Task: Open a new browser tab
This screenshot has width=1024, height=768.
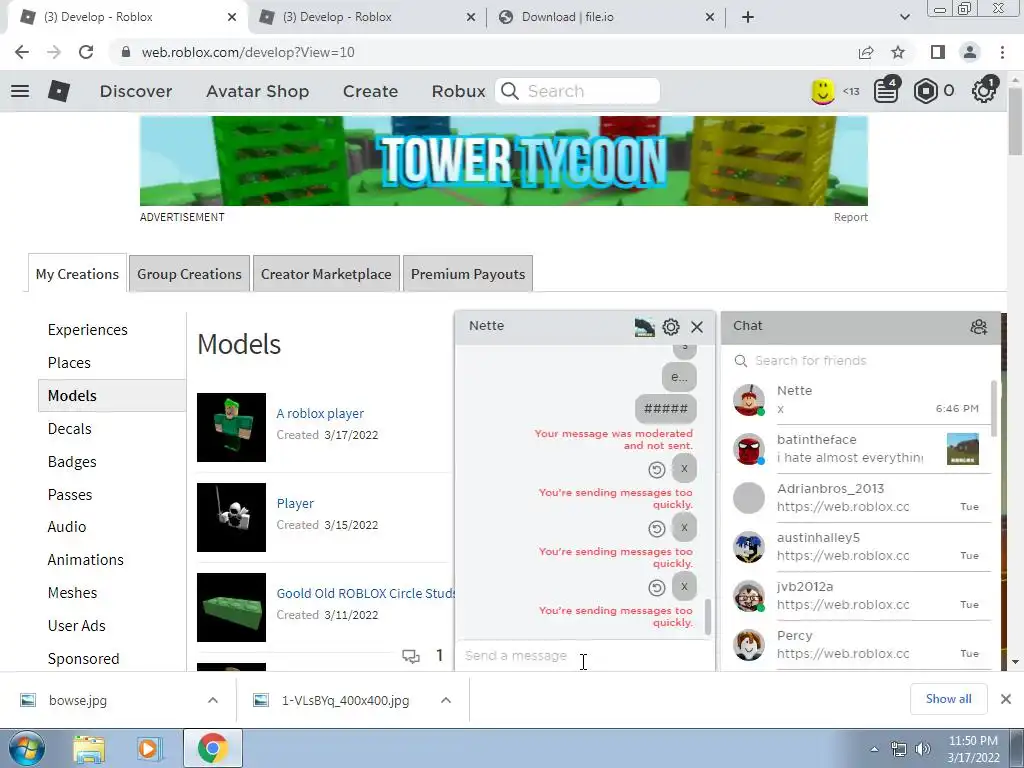Action: [x=748, y=17]
